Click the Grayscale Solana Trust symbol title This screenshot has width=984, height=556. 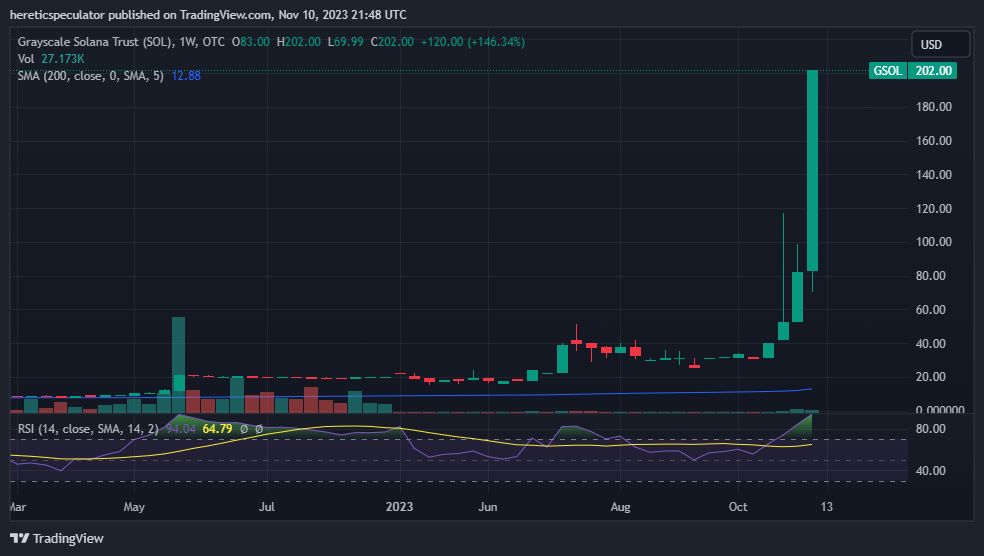(95, 42)
